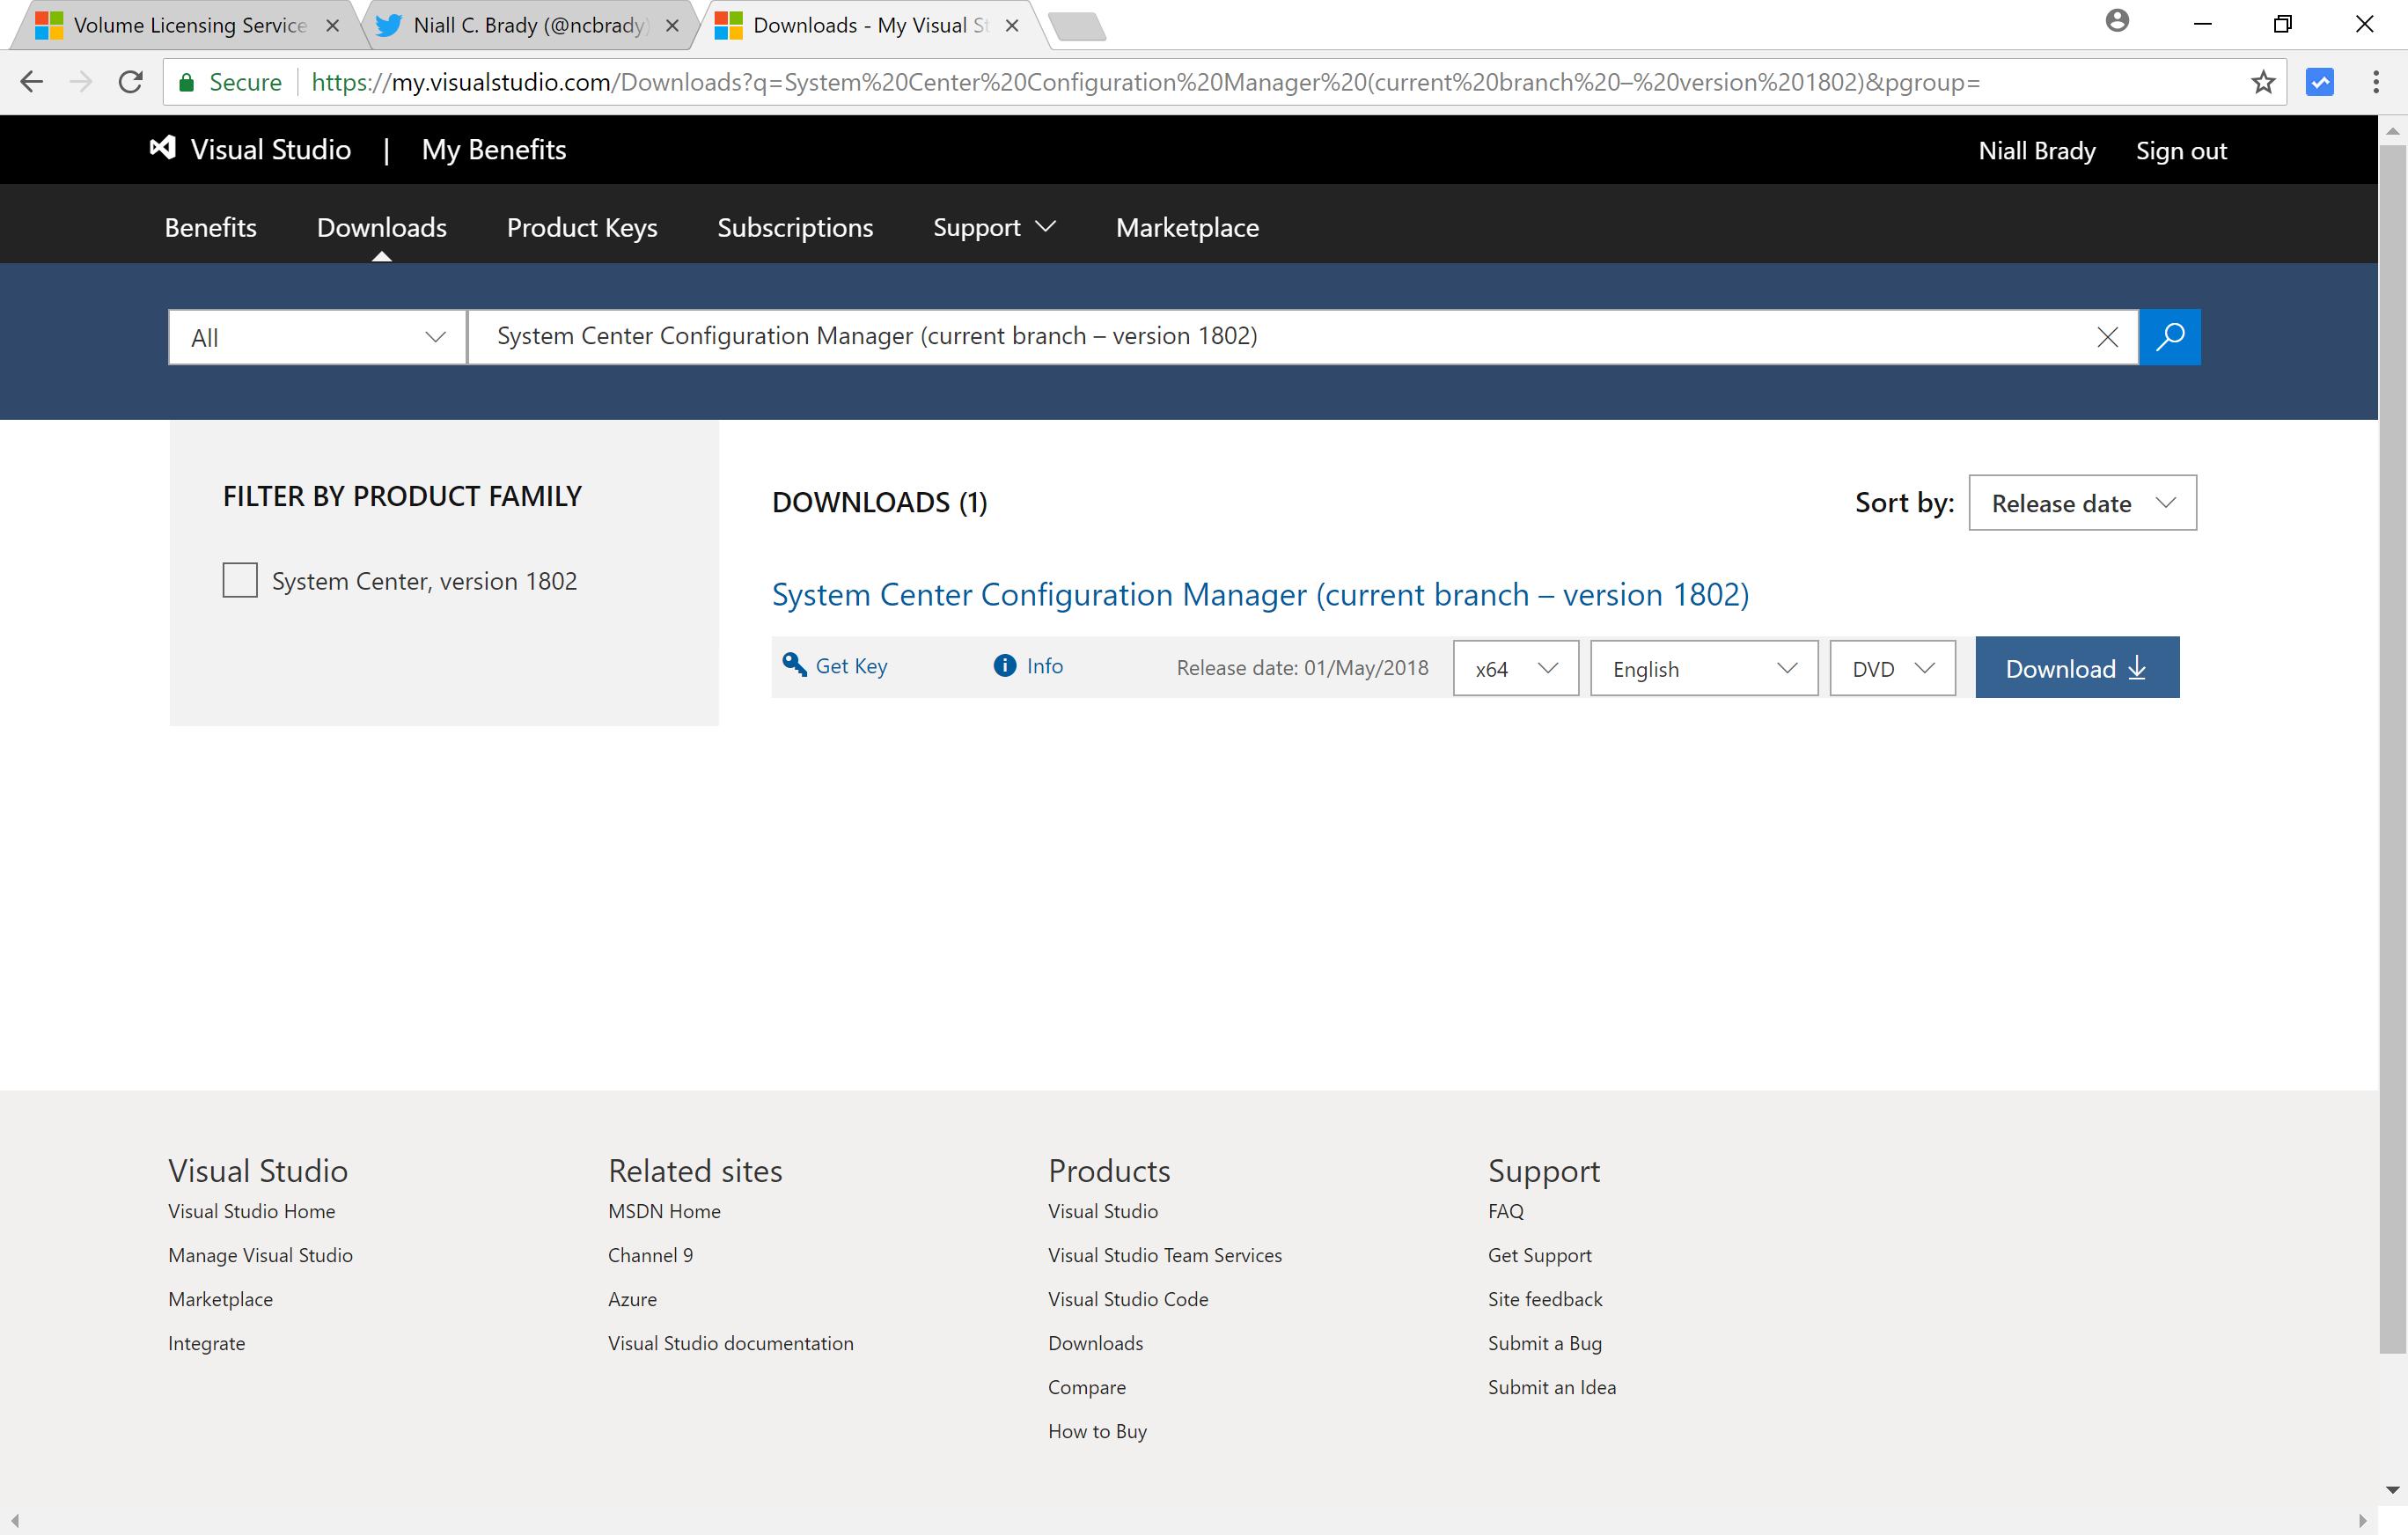Open the How to Buy footer link
Viewport: 2408px width, 1535px height.
pos(1097,1431)
